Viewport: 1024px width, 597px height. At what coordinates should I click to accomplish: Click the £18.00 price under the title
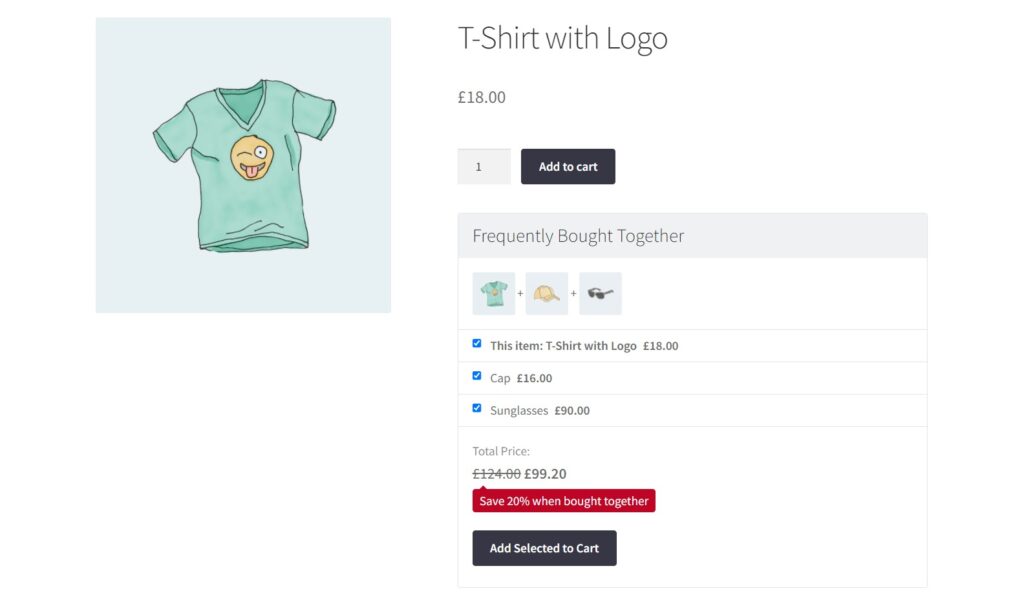pyautogui.click(x=481, y=97)
